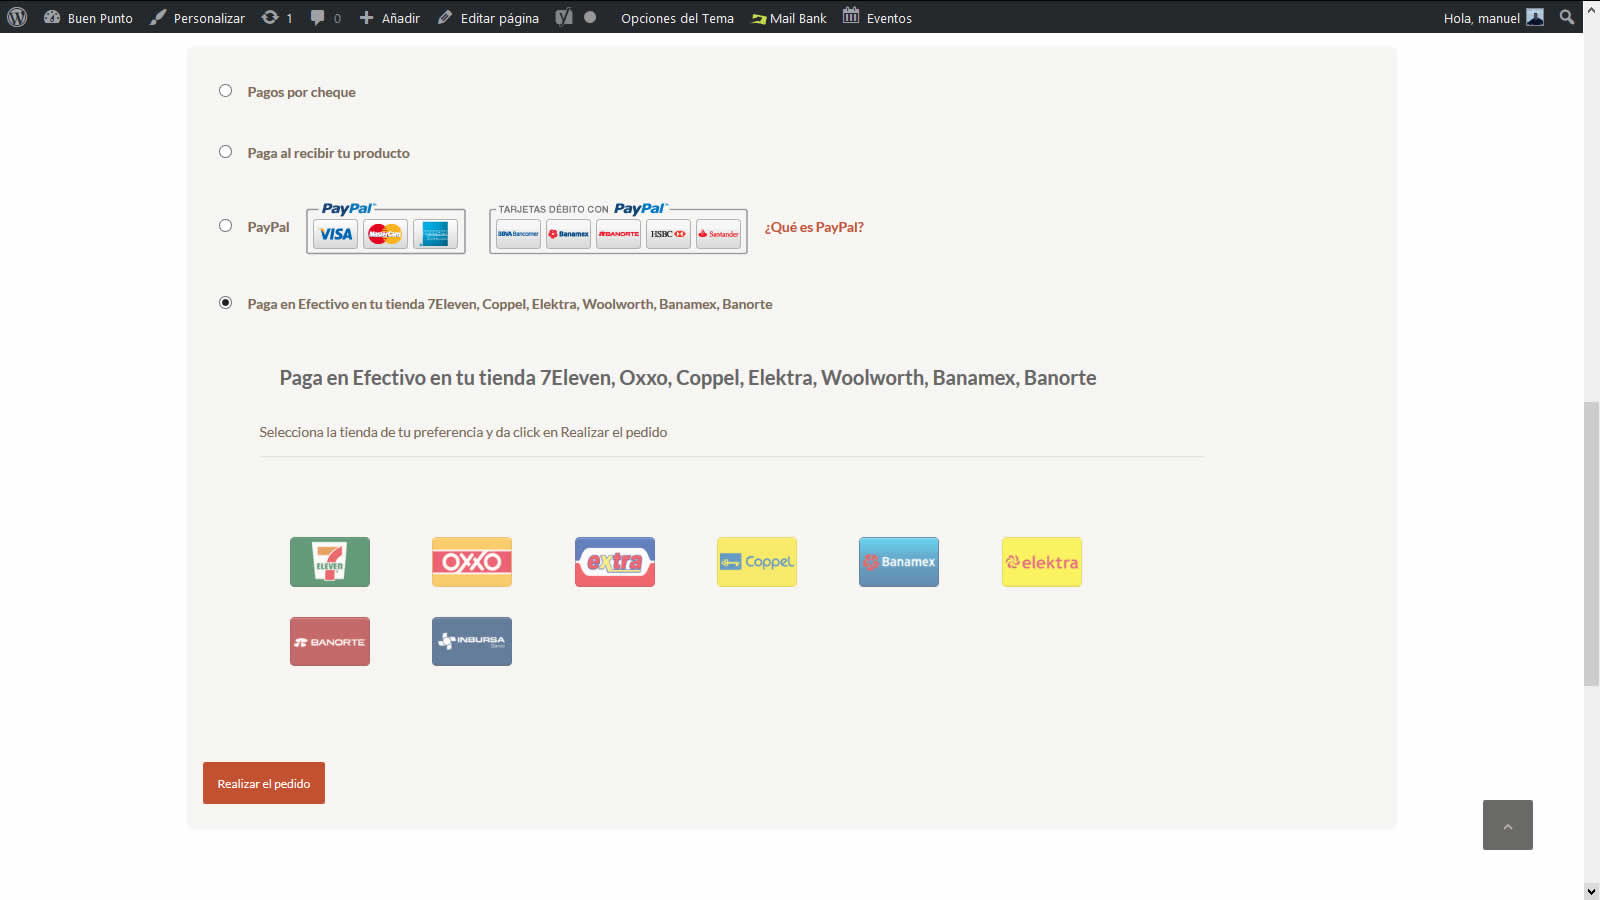This screenshot has width=1600, height=900.
Task: Click the American Express logo
Action: tap(435, 234)
